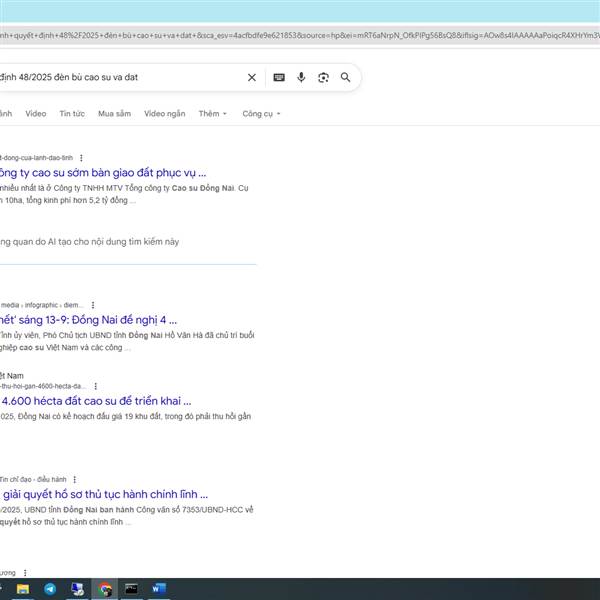This screenshot has width=600, height=600.
Task: Open the terminal window from the taskbar
Action: tap(132, 589)
